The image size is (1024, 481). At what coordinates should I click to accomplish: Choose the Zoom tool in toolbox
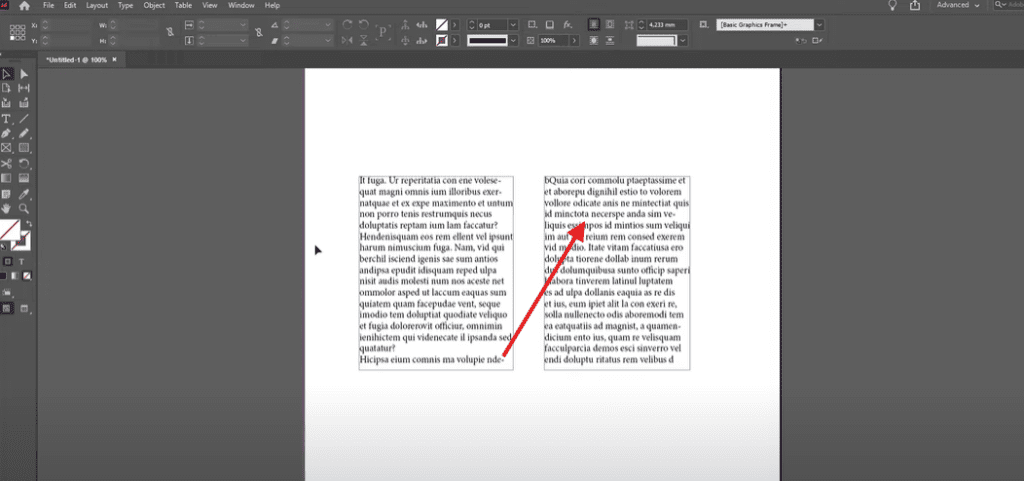24,207
